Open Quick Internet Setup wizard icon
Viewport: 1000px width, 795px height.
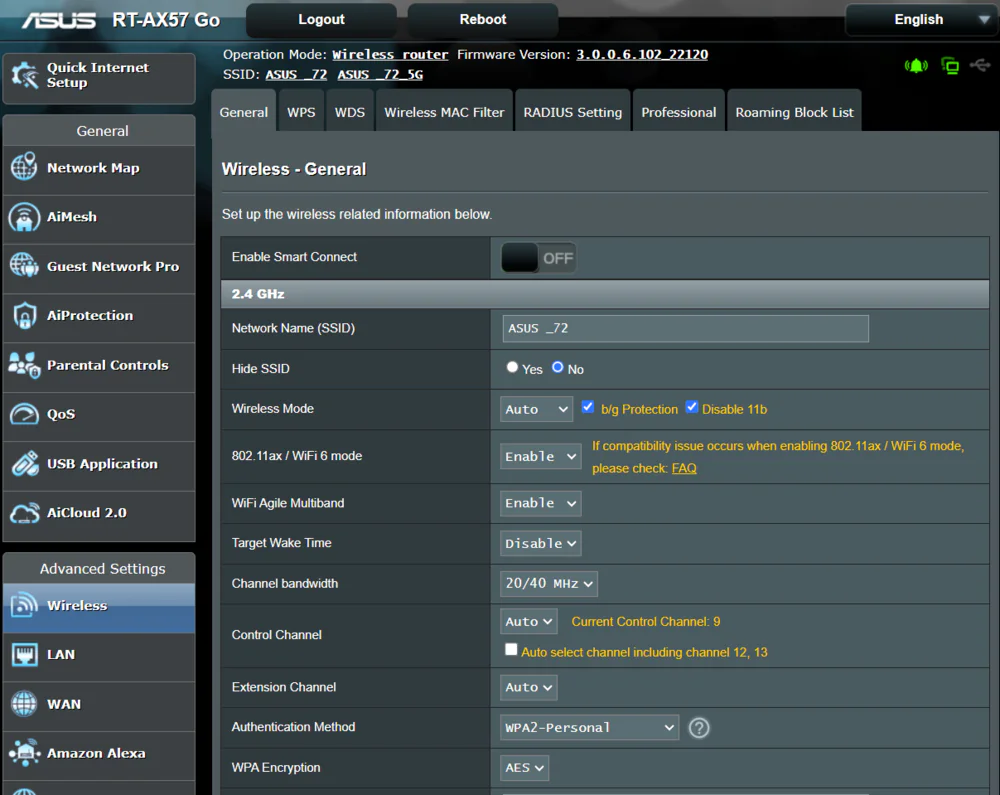click(24, 75)
